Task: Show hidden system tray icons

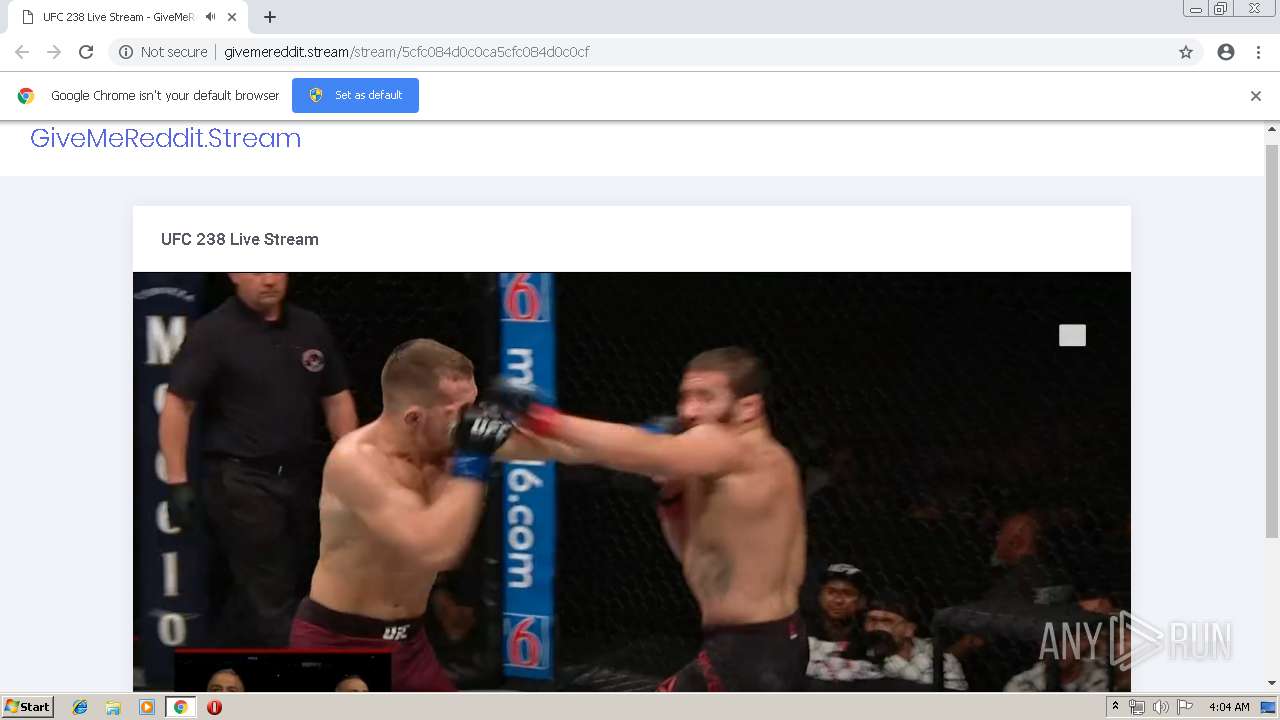Action: [x=1115, y=707]
